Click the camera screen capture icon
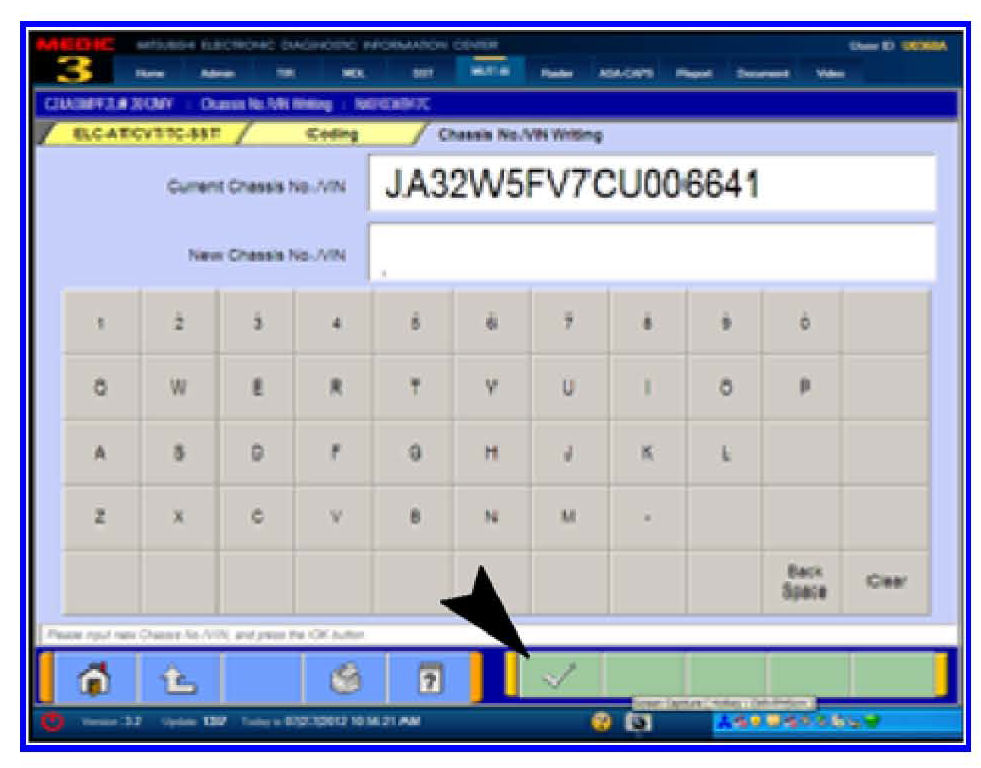The image size is (981, 768). point(636,725)
